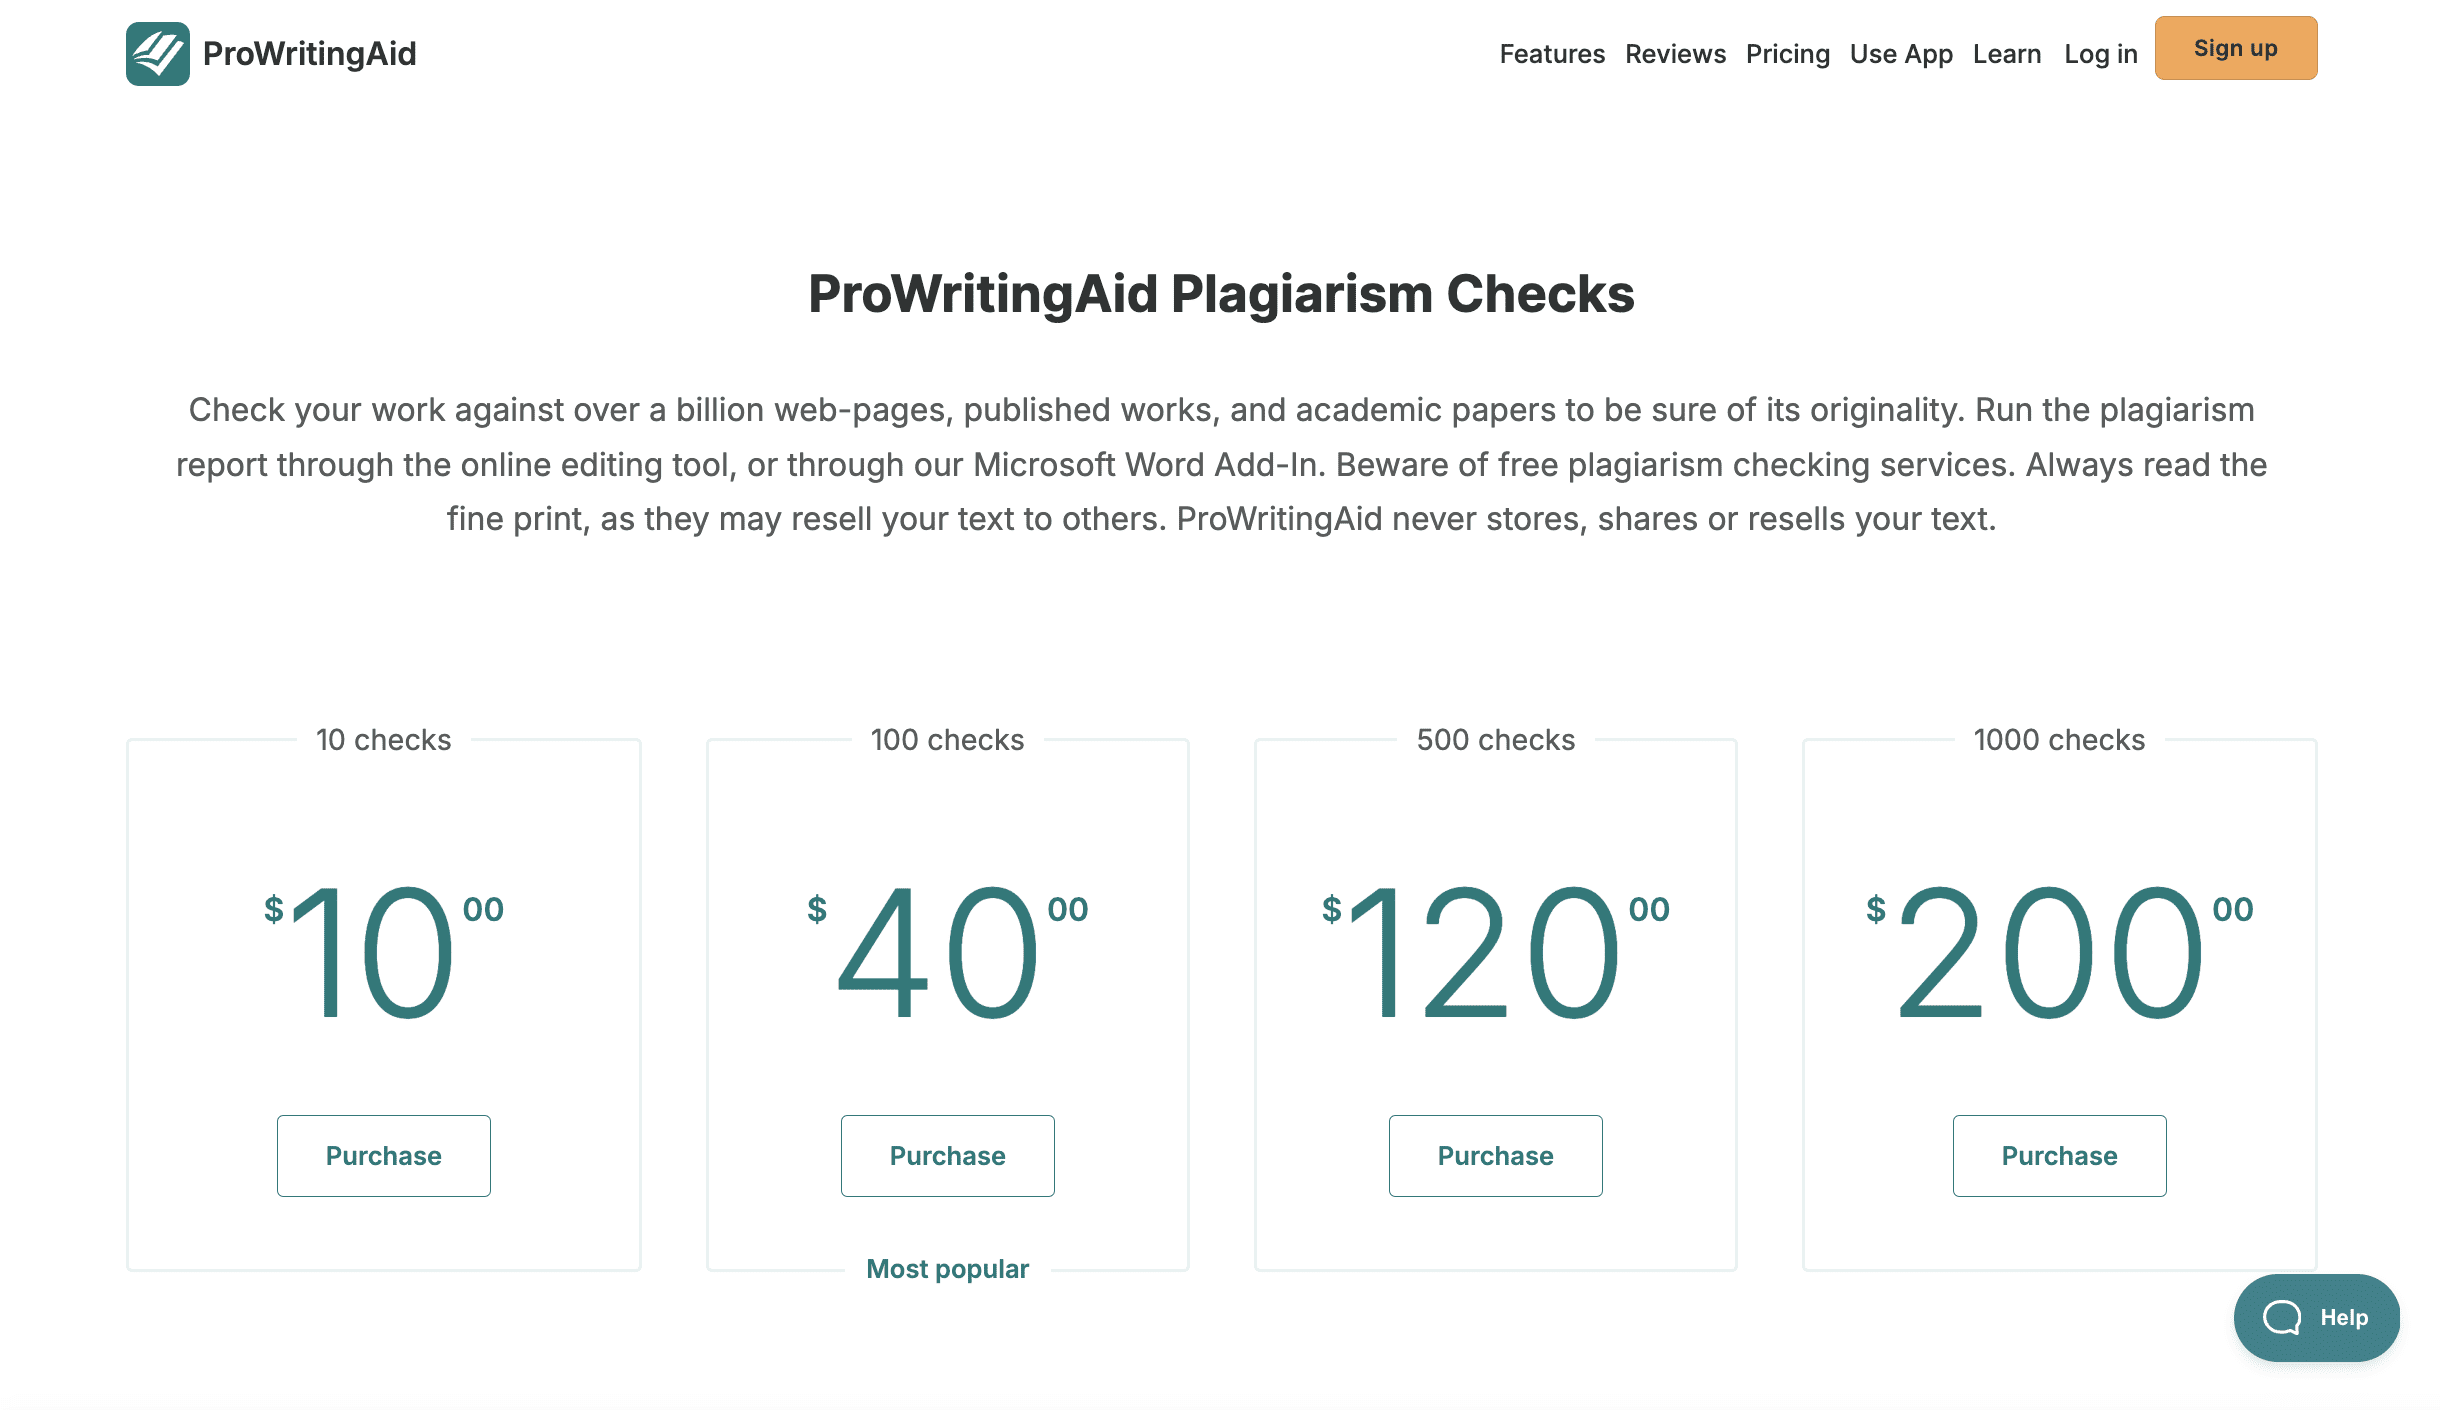Purchase the 10 checks package

(383, 1156)
